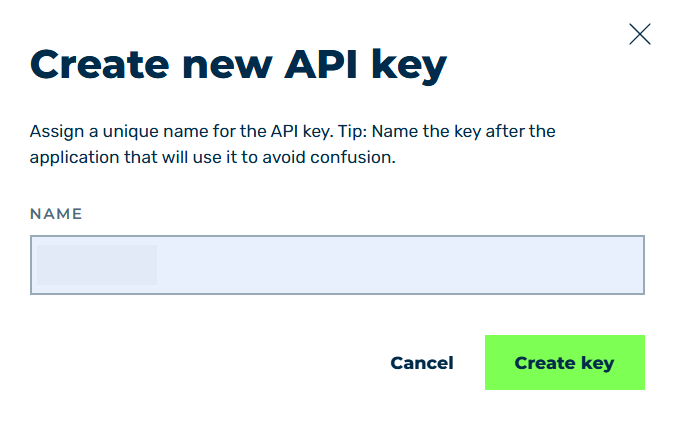Click the Create key button

tap(565, 362)
